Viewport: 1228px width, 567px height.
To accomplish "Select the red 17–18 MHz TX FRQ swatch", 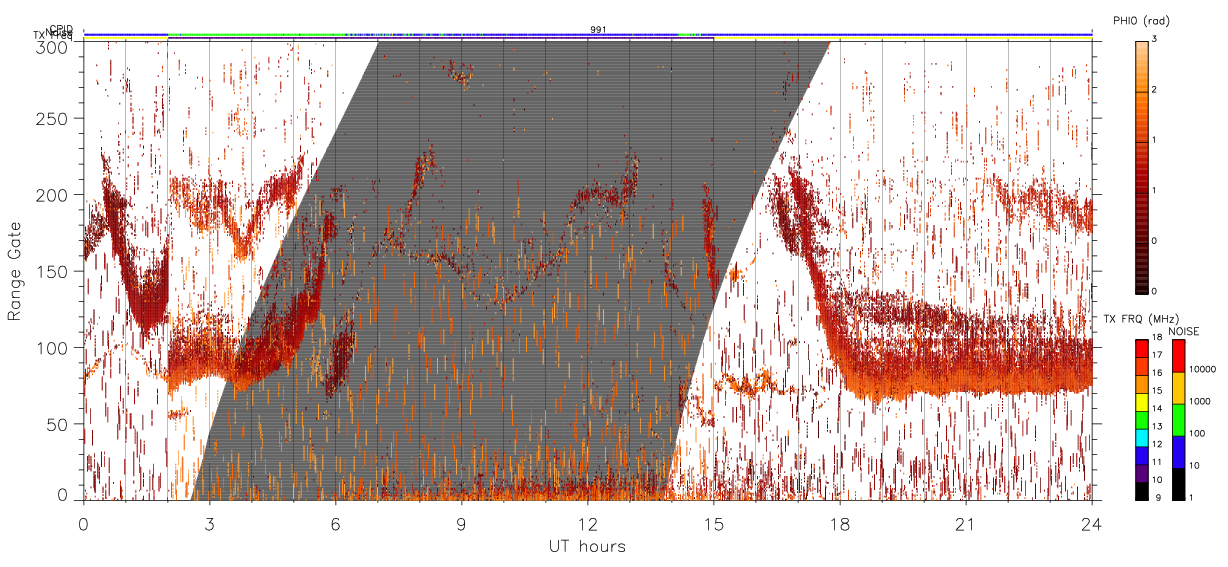I will 1142,349.
